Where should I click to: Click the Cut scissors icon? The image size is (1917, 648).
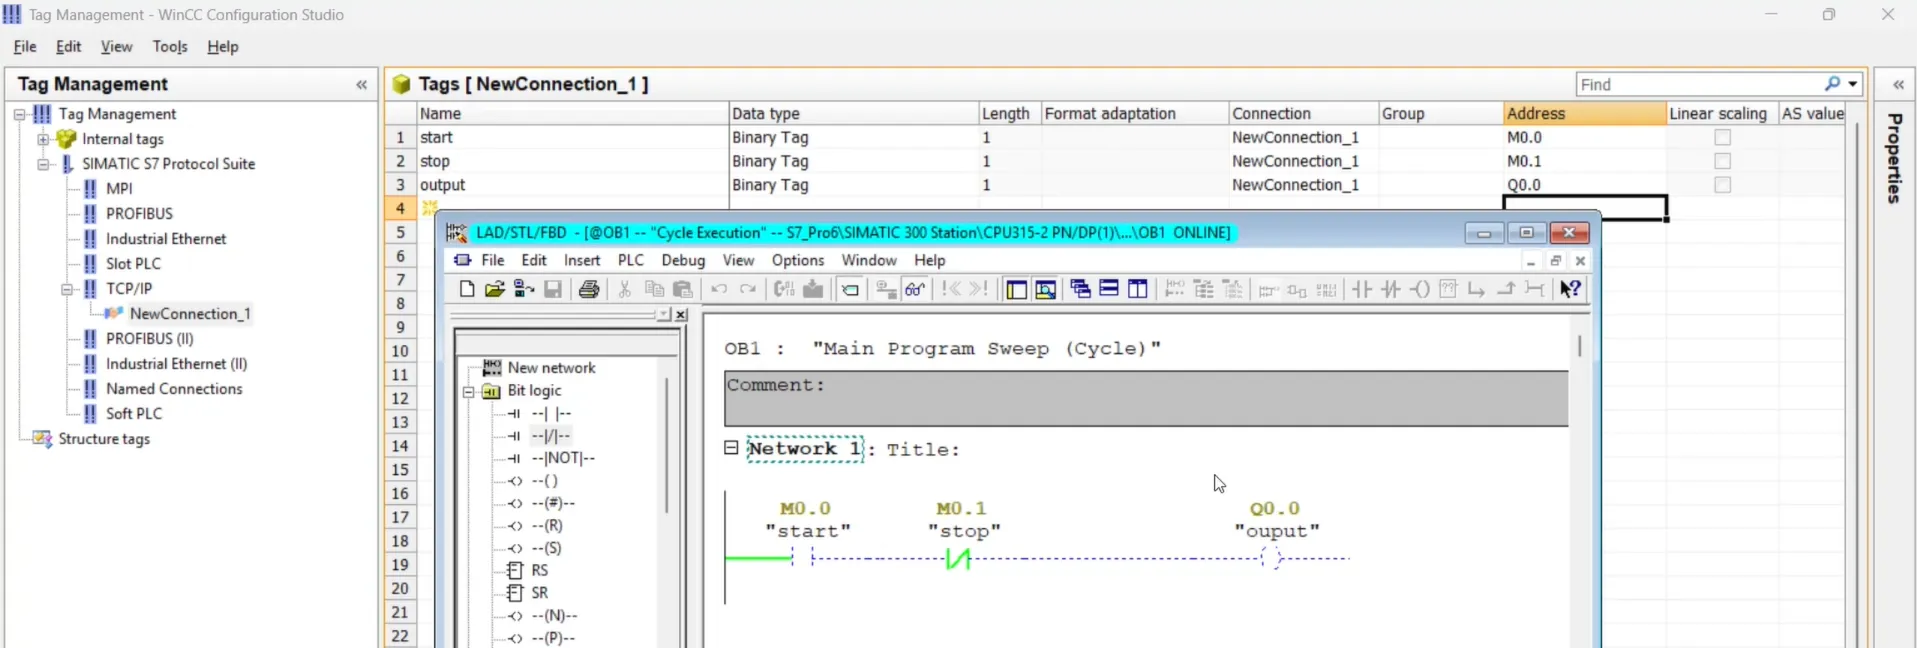coord(625,289)
